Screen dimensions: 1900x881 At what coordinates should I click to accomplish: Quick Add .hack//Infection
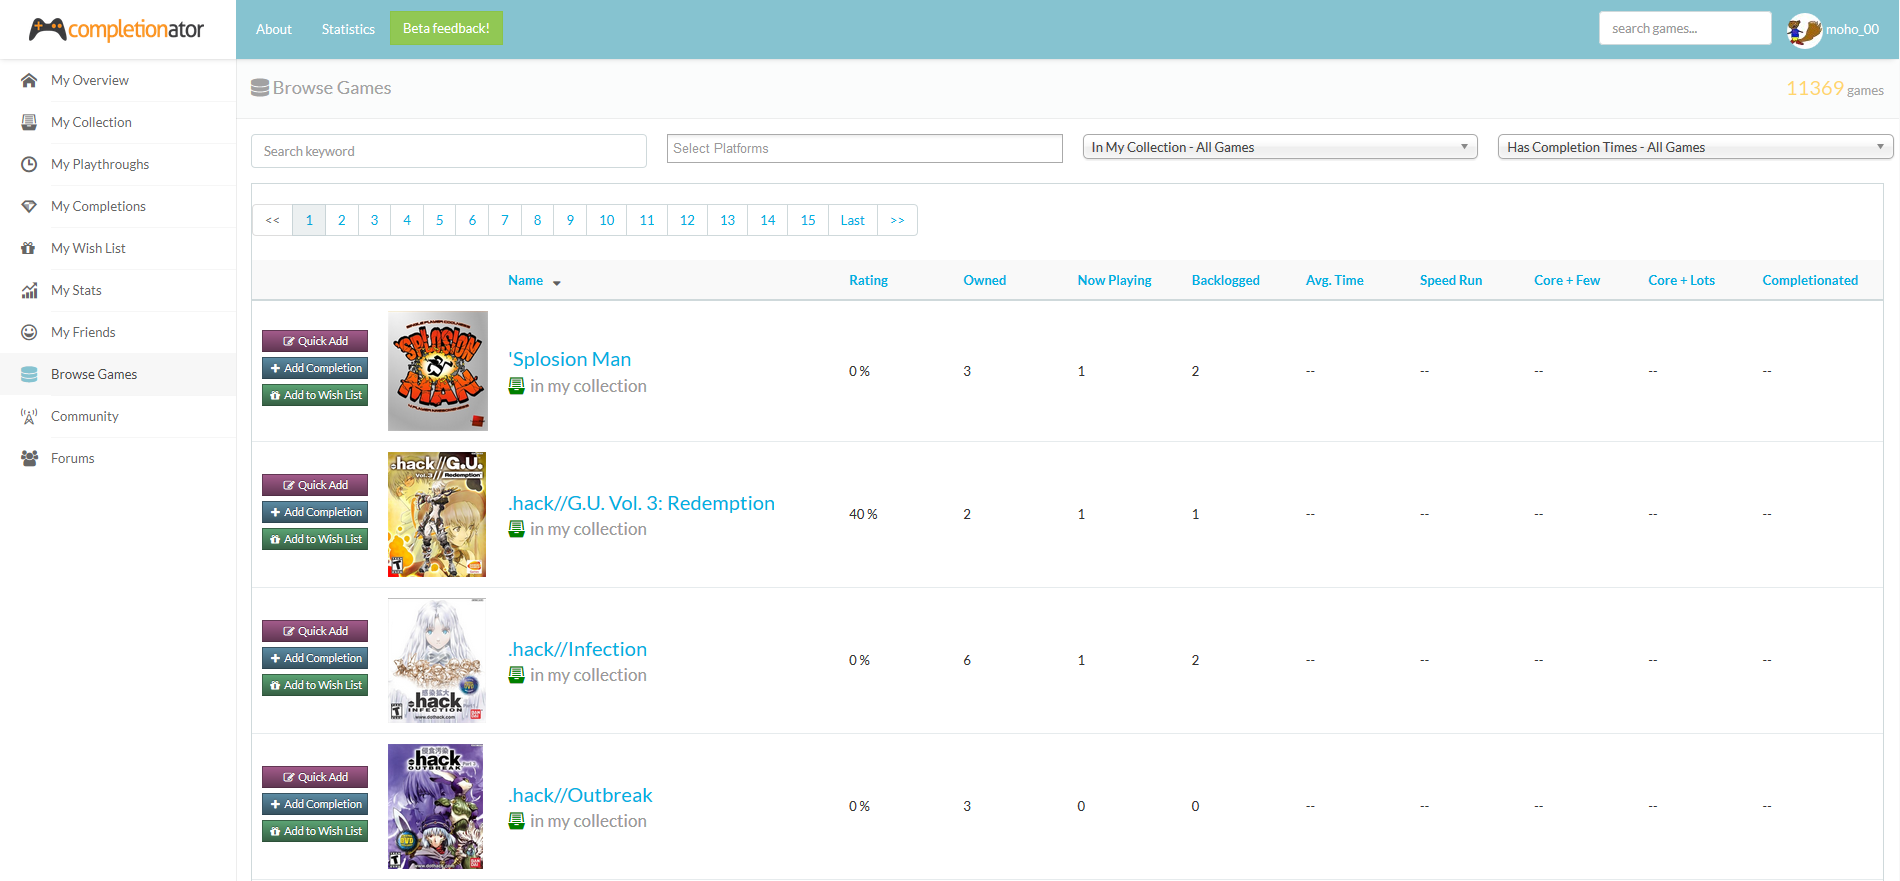pyautogui.click(x=315, y=631)
